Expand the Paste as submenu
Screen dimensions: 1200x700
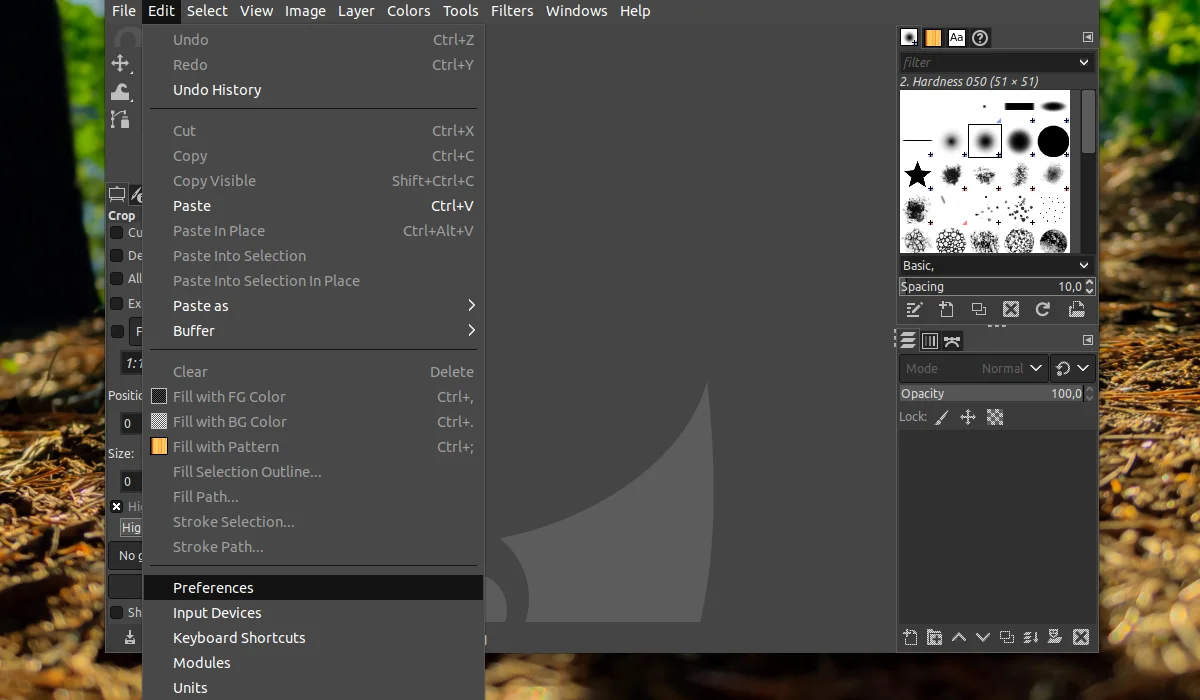313,306
